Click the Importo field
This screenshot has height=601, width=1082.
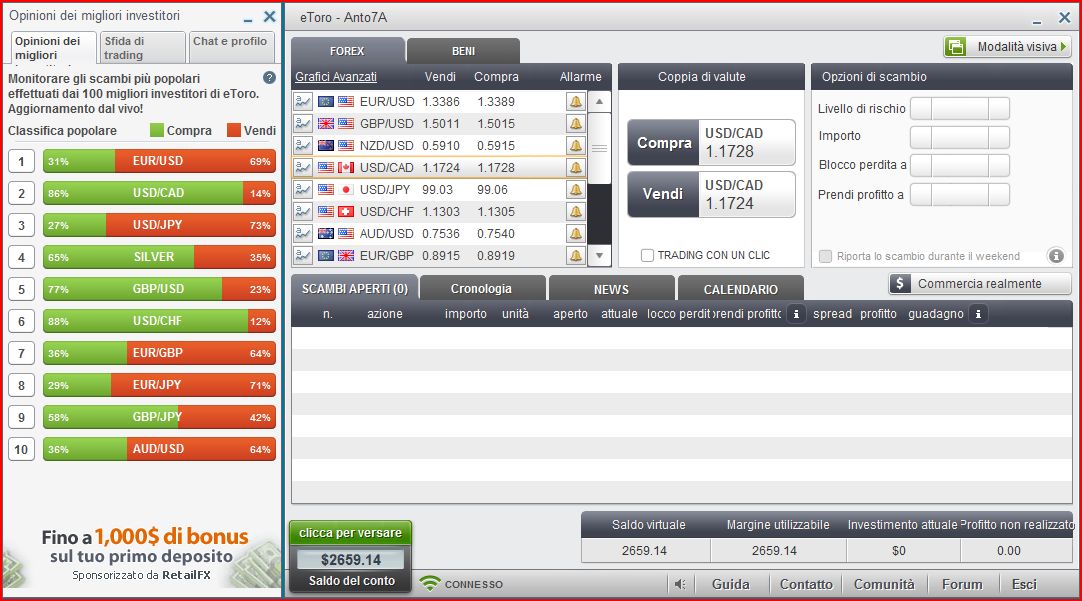[960, 137]
